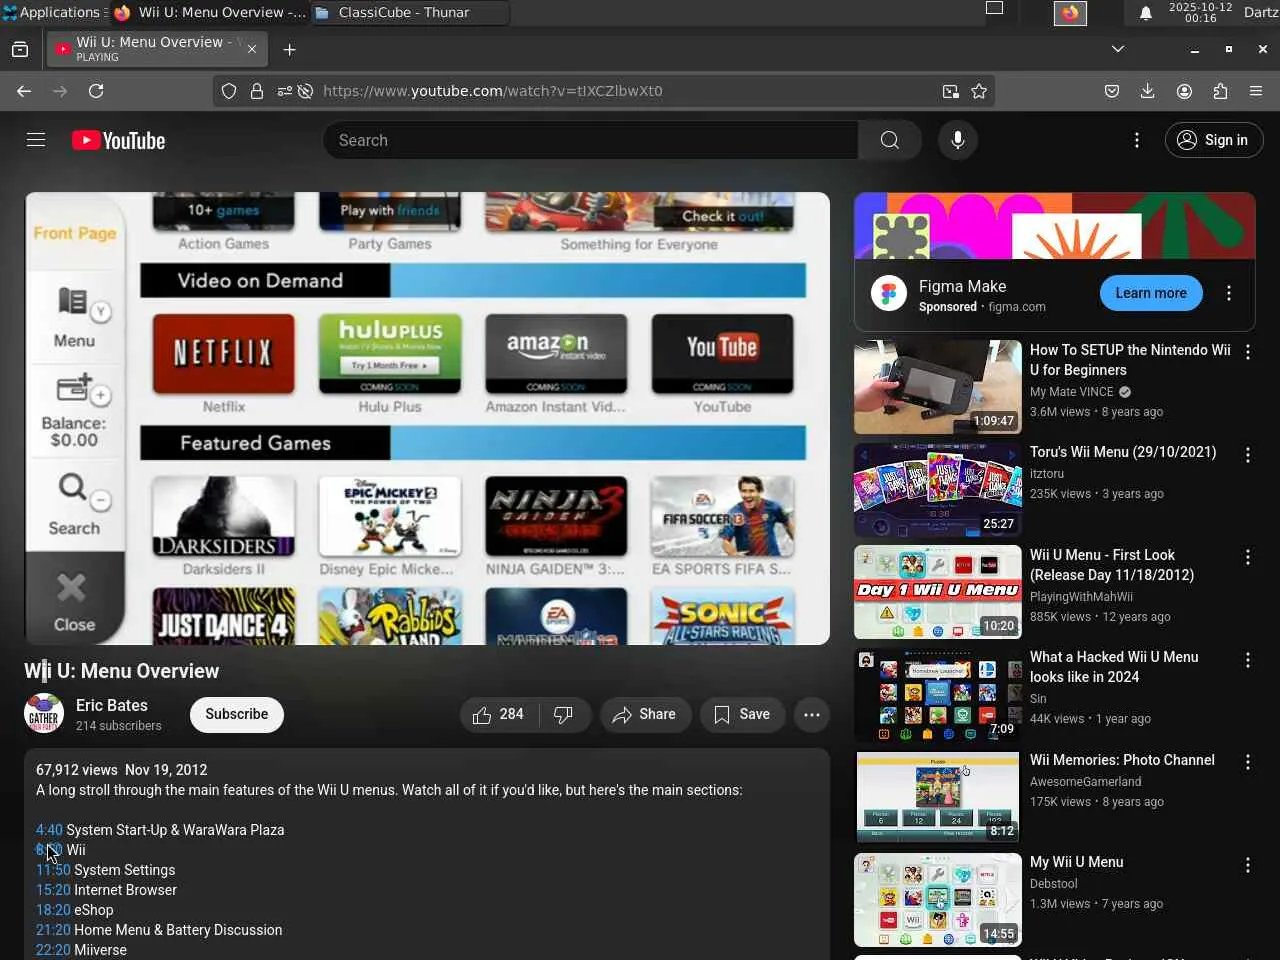
Task: Open Toru's Wii Menu video thumbnail
Action: [938, 490]
